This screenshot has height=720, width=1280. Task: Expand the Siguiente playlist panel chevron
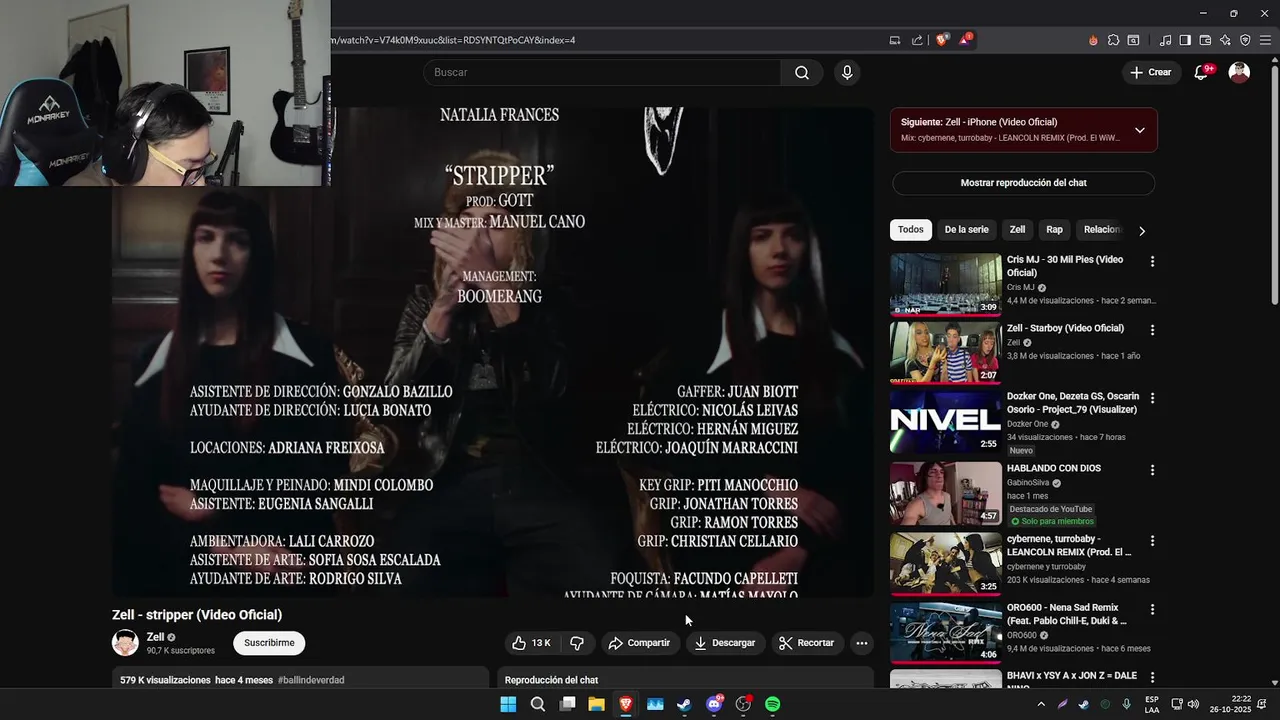(x=1139, y=130)
